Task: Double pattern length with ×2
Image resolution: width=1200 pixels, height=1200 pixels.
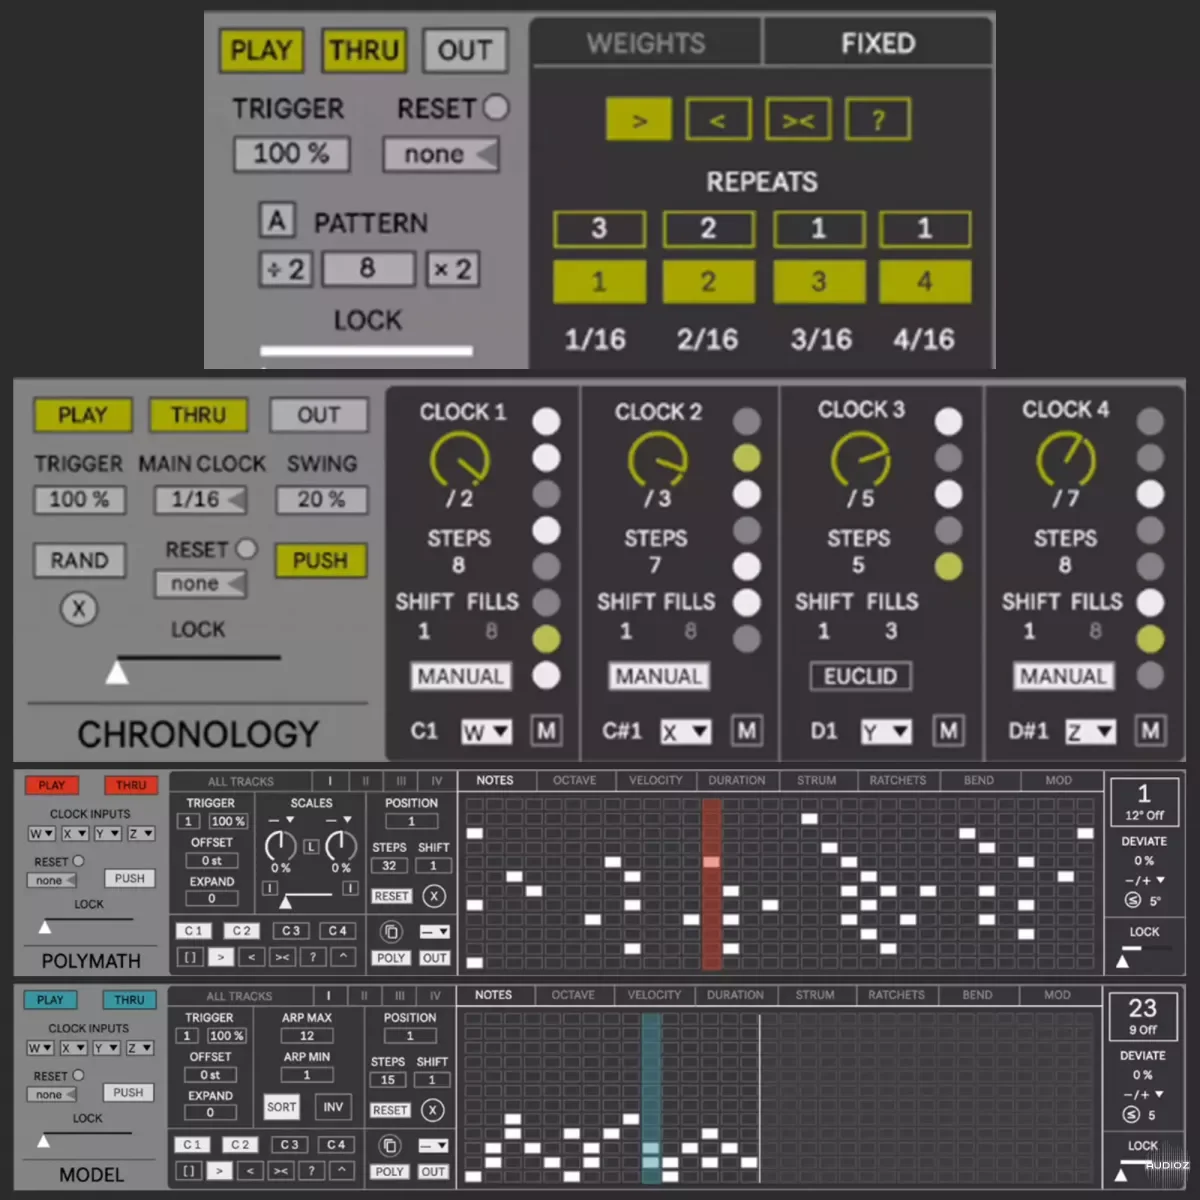Action: click(x=452, y=269)
